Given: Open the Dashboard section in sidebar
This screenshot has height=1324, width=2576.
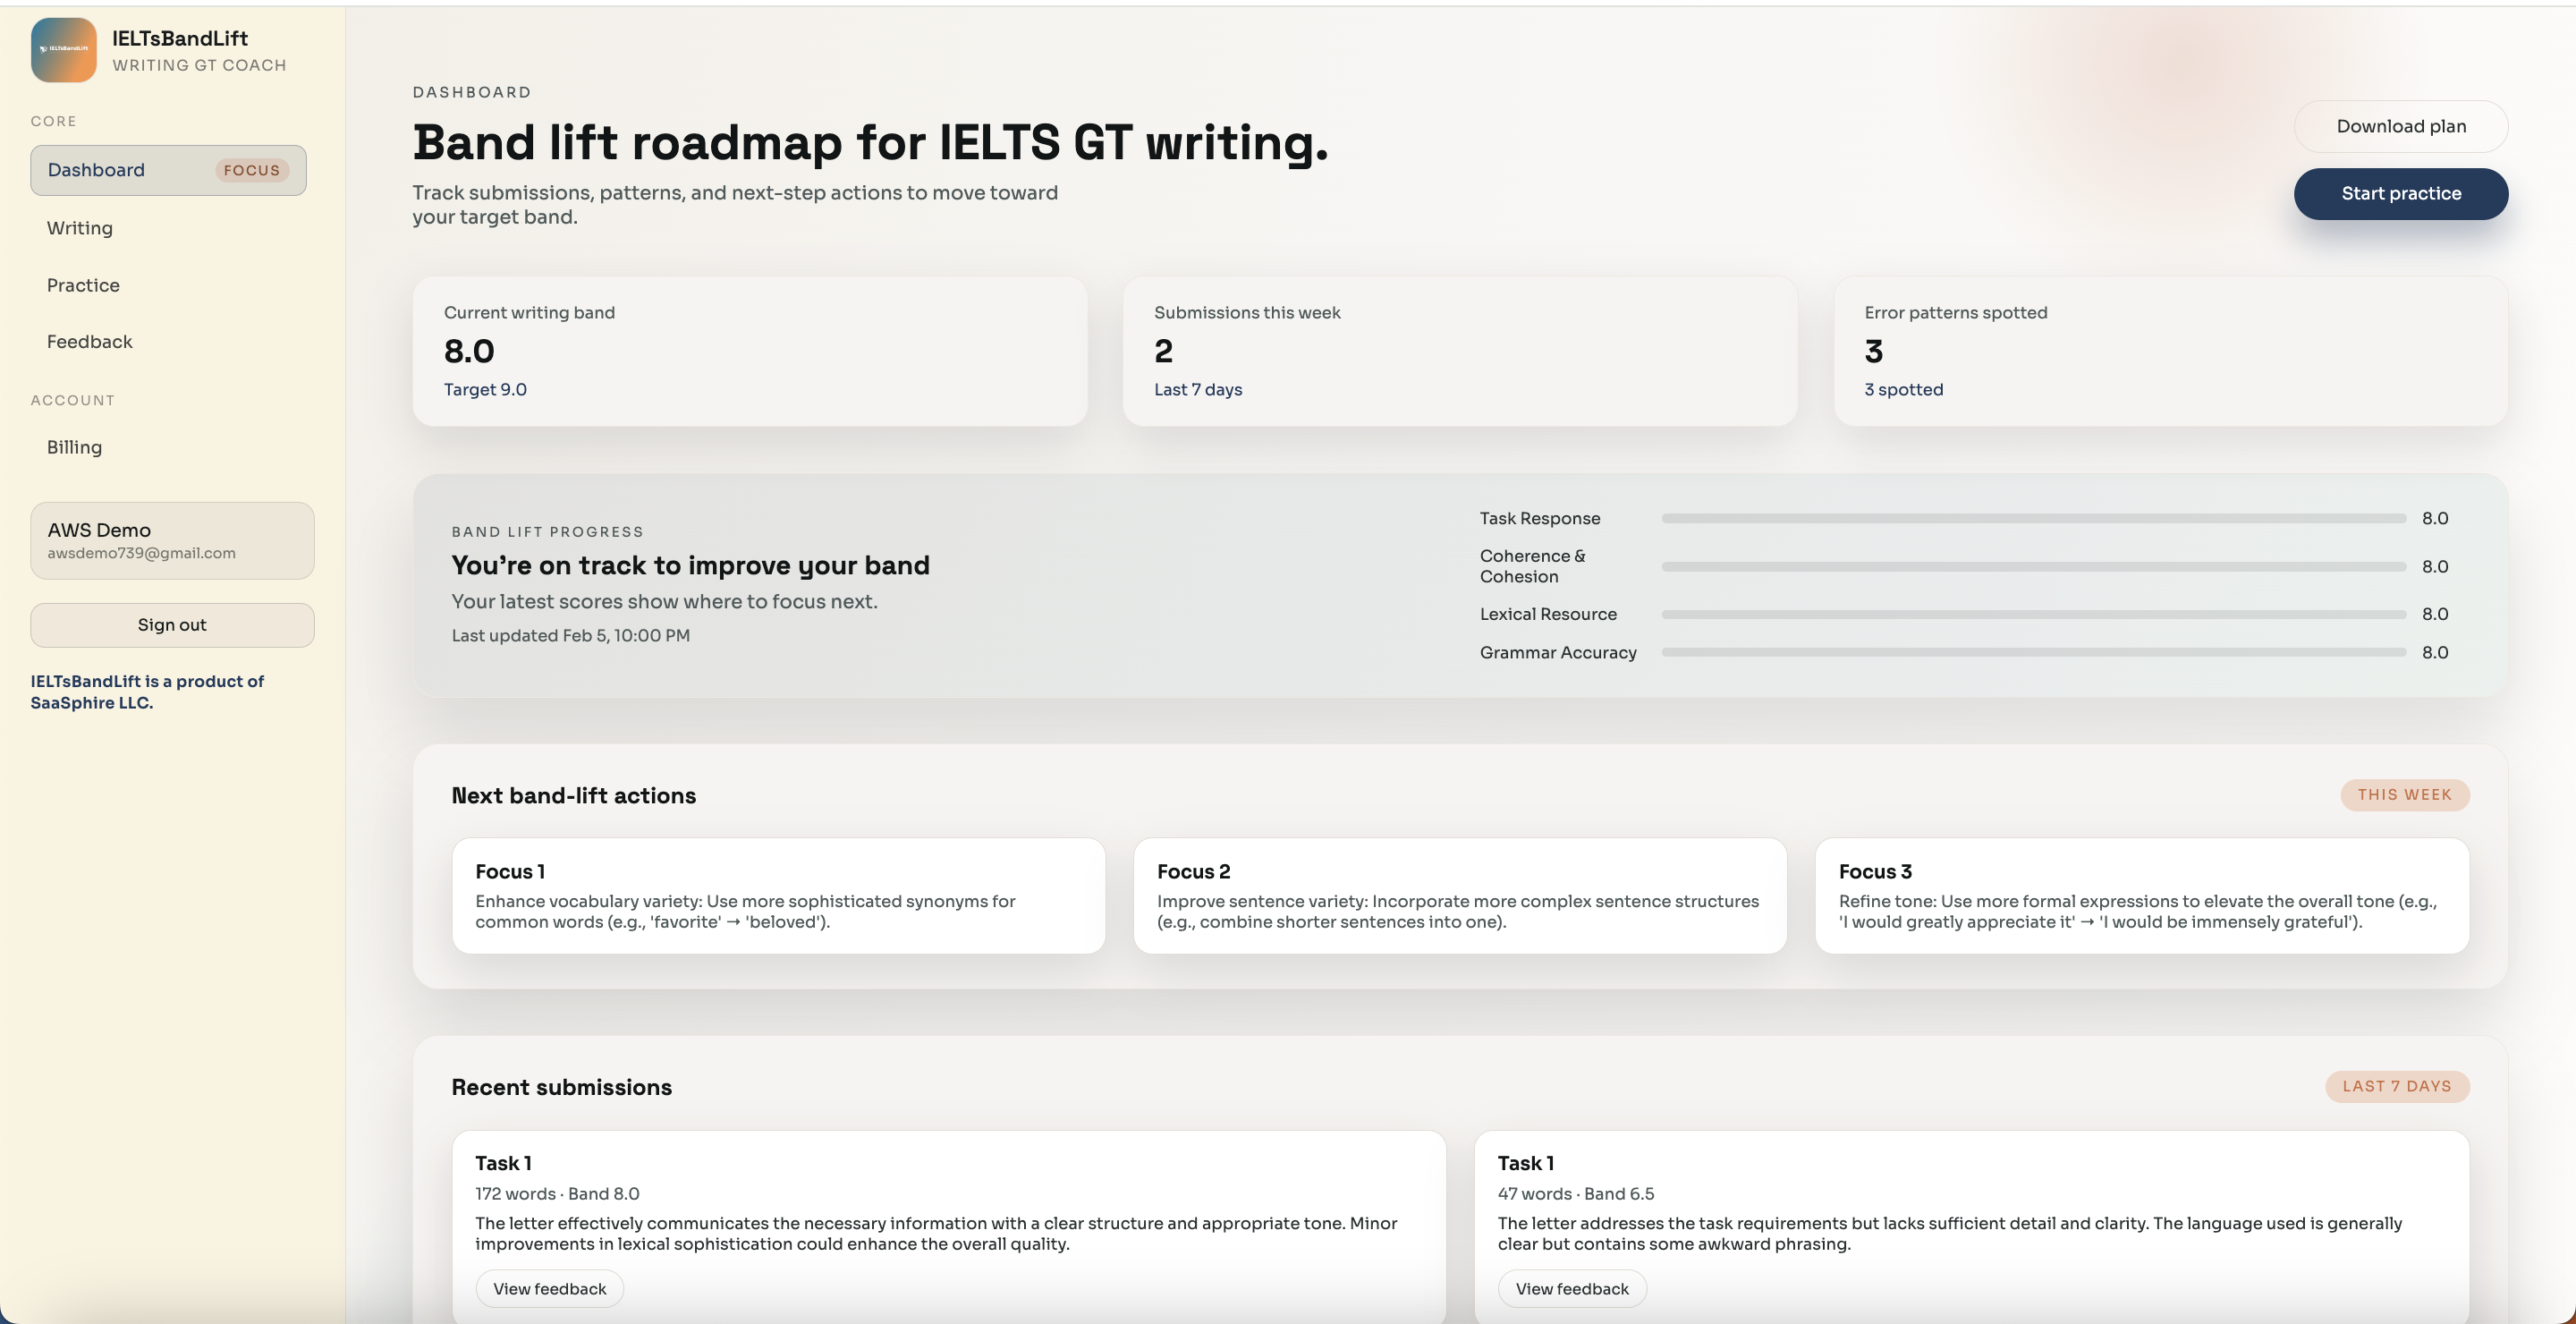Looking at the screenshot, I should 96,169.
